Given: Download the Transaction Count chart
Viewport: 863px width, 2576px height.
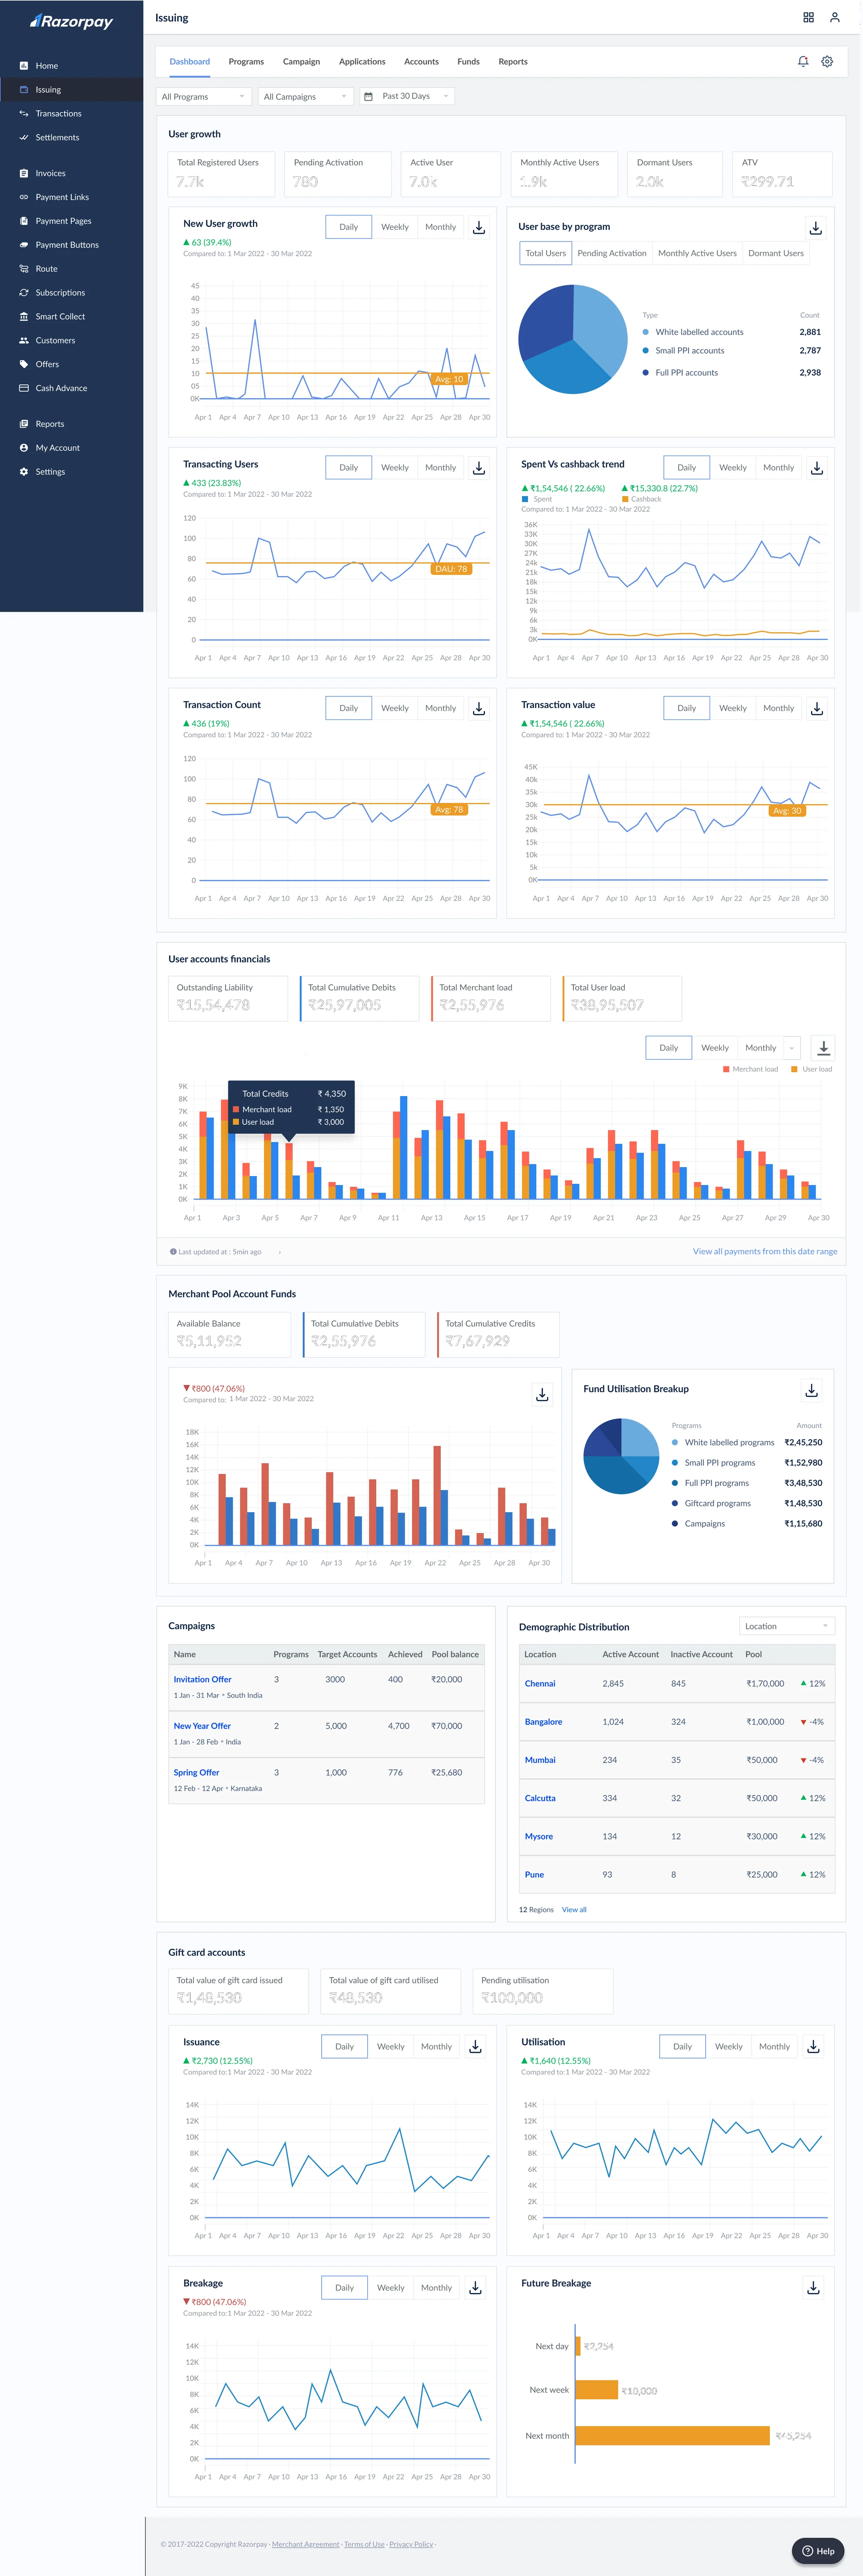Looking at the screenshot, I should point(479,708).
